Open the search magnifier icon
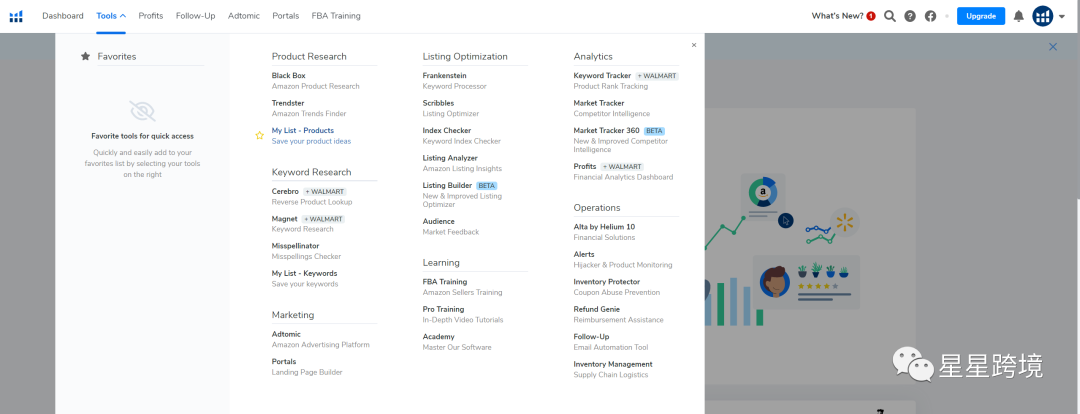The height and width of the screenshot is (414, 1080). [x=890, y=16]
